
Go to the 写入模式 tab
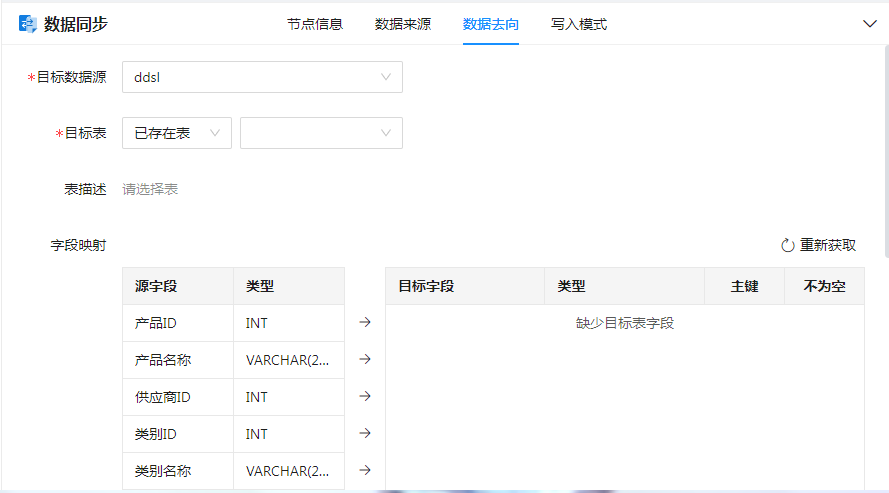[x=579, y=24]
